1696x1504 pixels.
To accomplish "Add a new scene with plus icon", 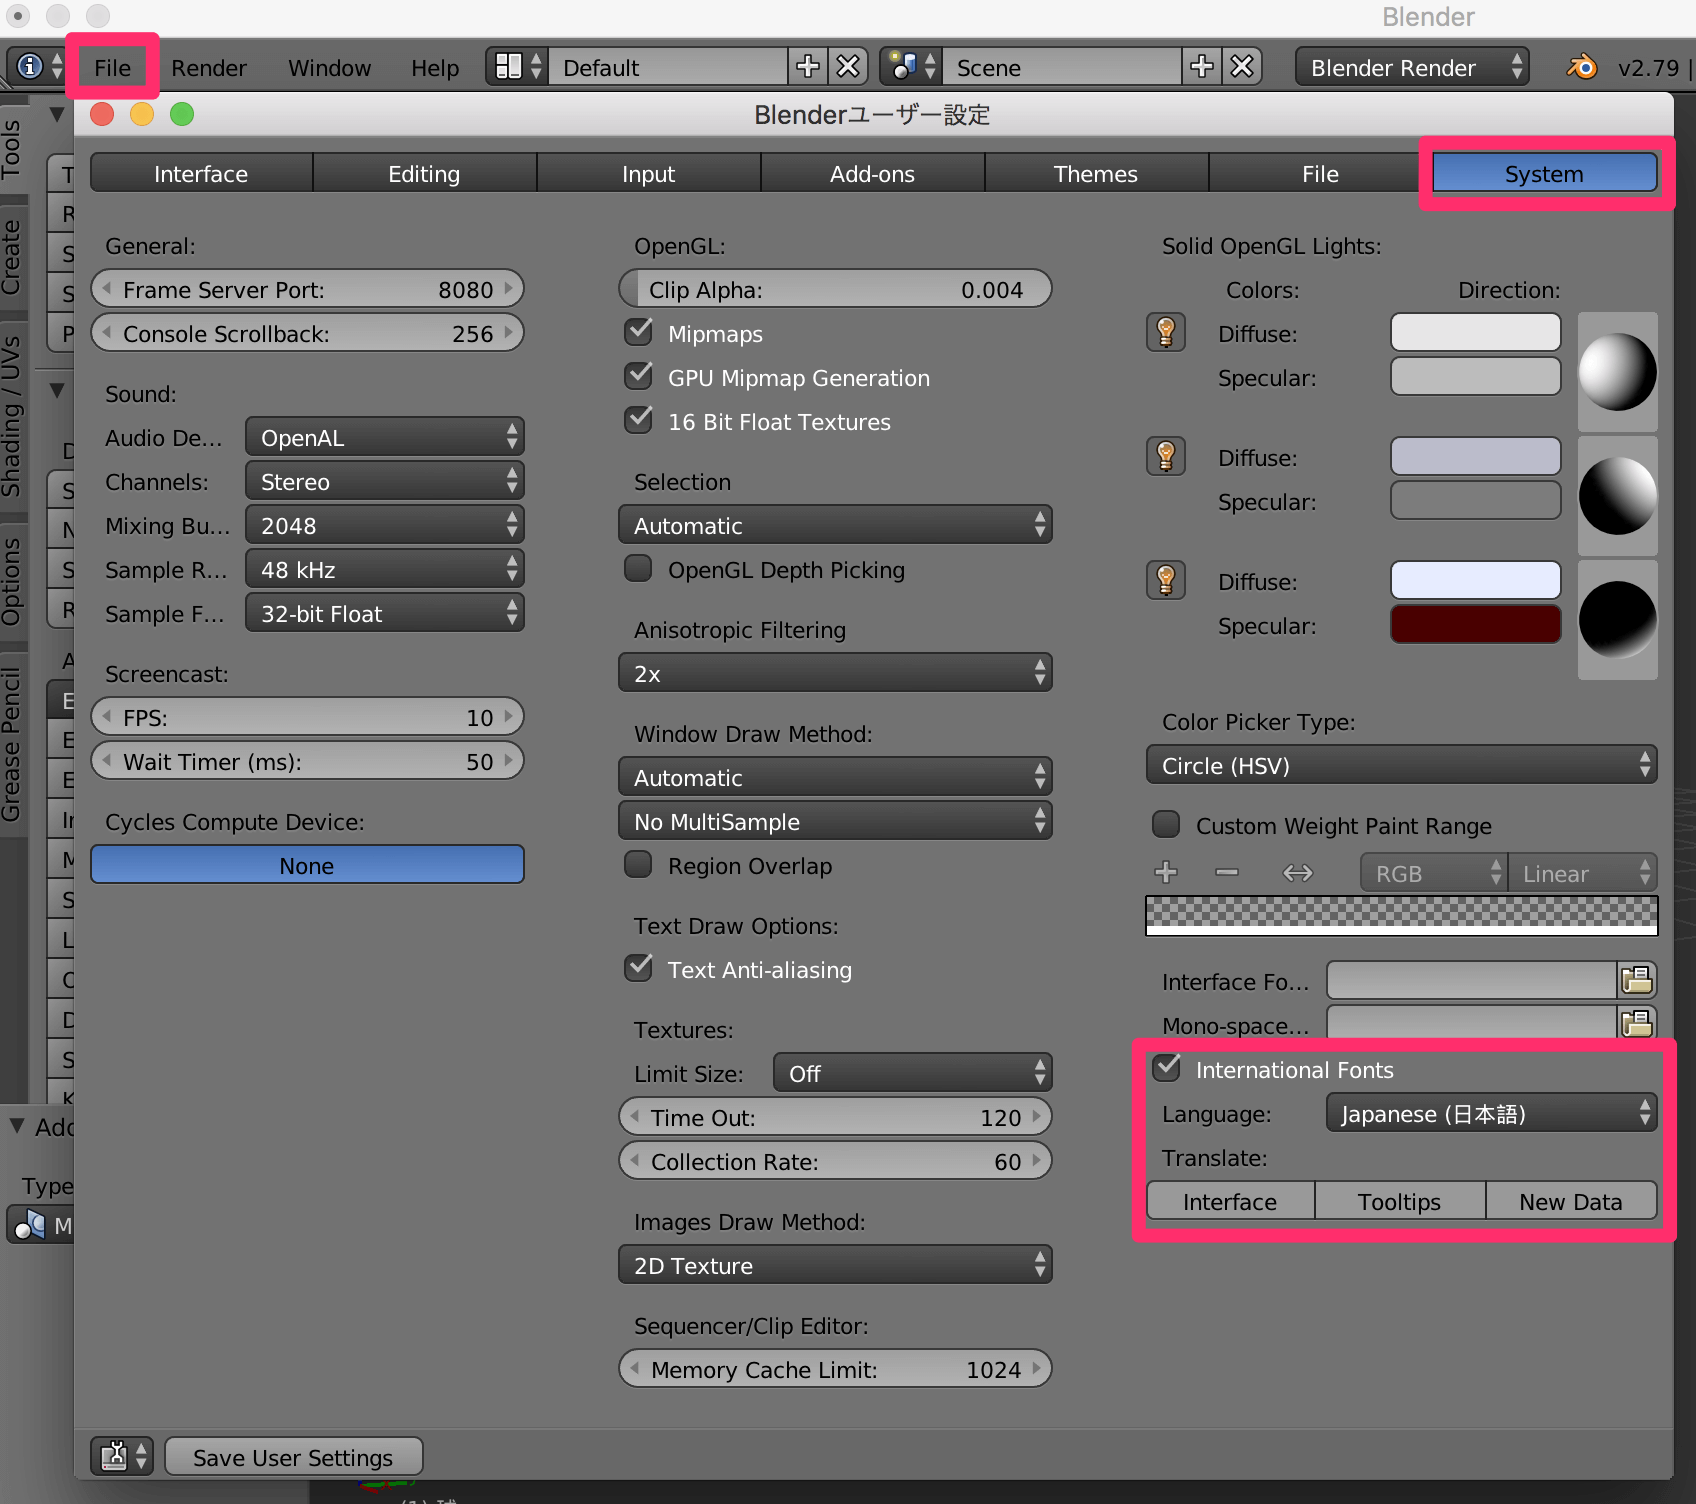I will point(1202,67).
